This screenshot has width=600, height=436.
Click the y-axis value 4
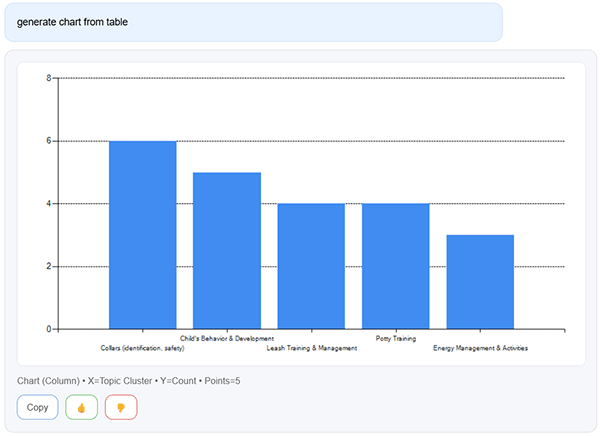[49, 204]
